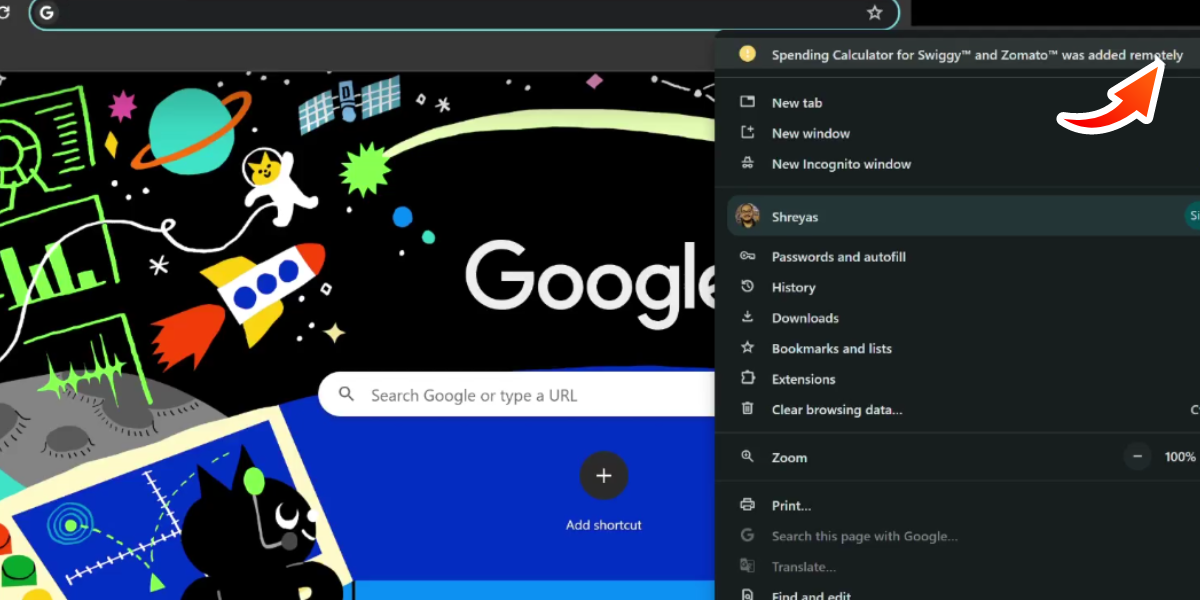Expand the History submenu
Viewport: 1200px width, 600px height.
click(x=793, y=288)
